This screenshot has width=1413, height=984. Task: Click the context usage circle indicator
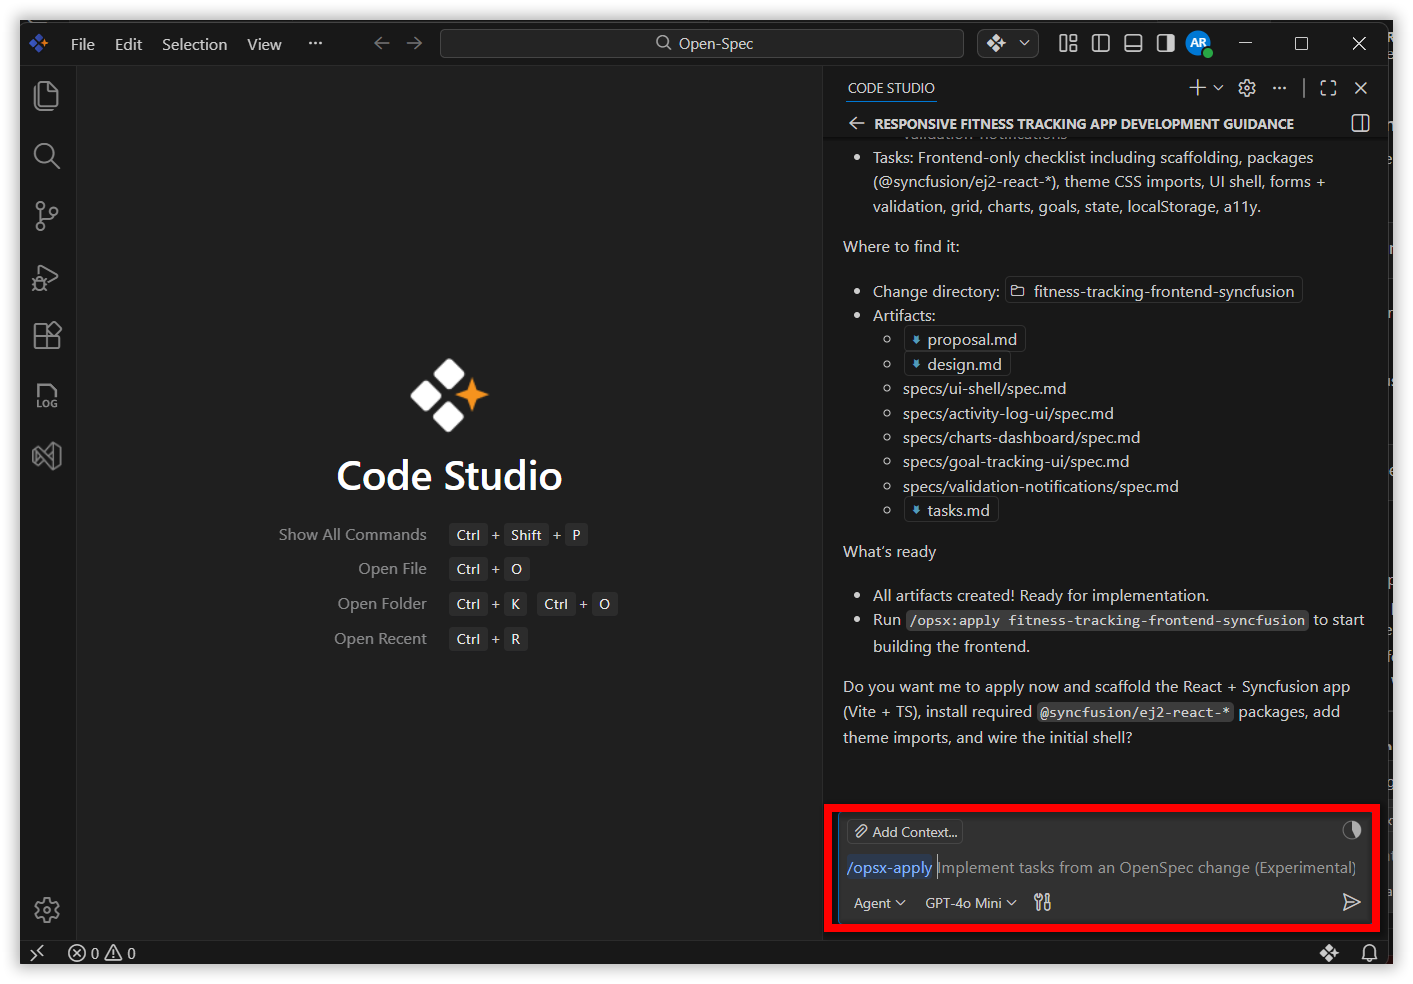coord(1351,830)
